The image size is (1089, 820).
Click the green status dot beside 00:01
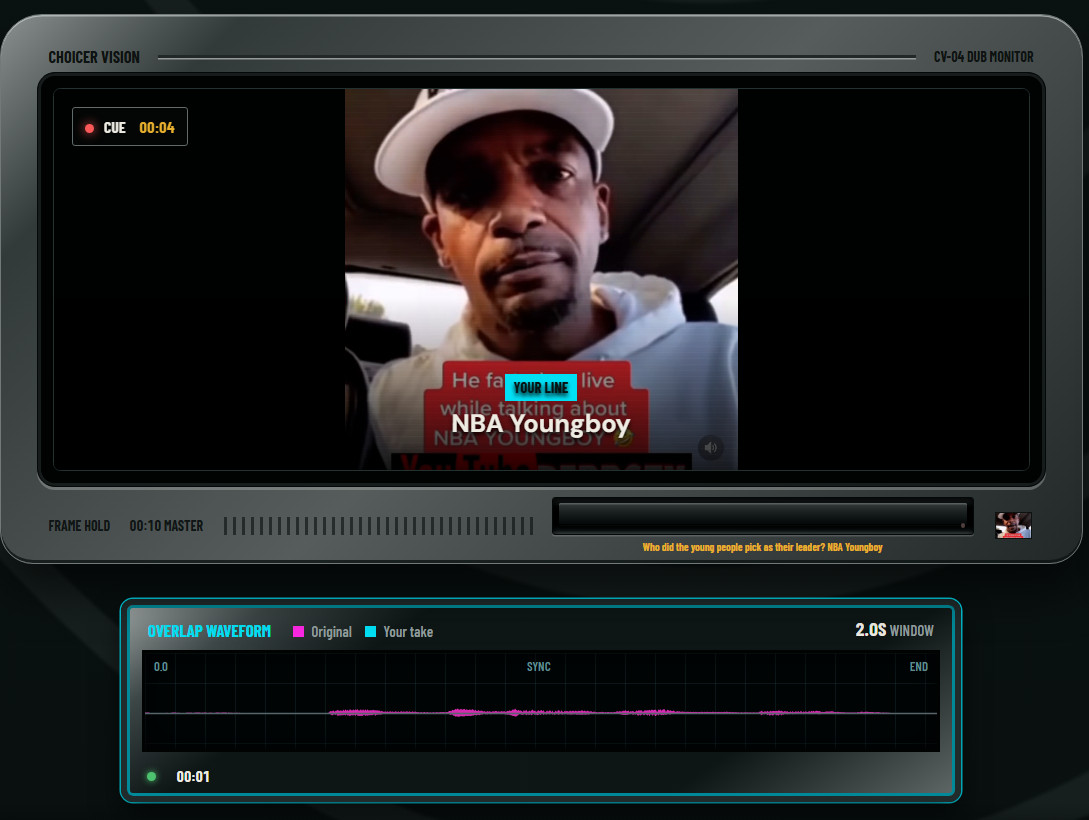click(151, 776)
